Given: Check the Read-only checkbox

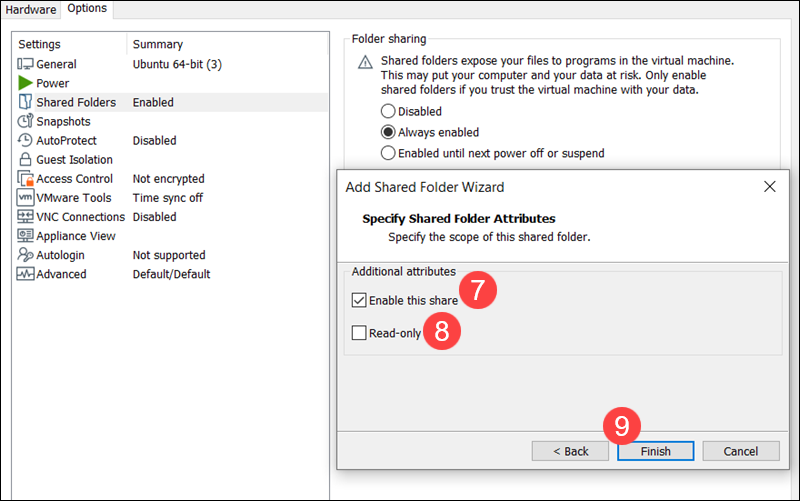Looking at the screenshot, I should point(359,333).
